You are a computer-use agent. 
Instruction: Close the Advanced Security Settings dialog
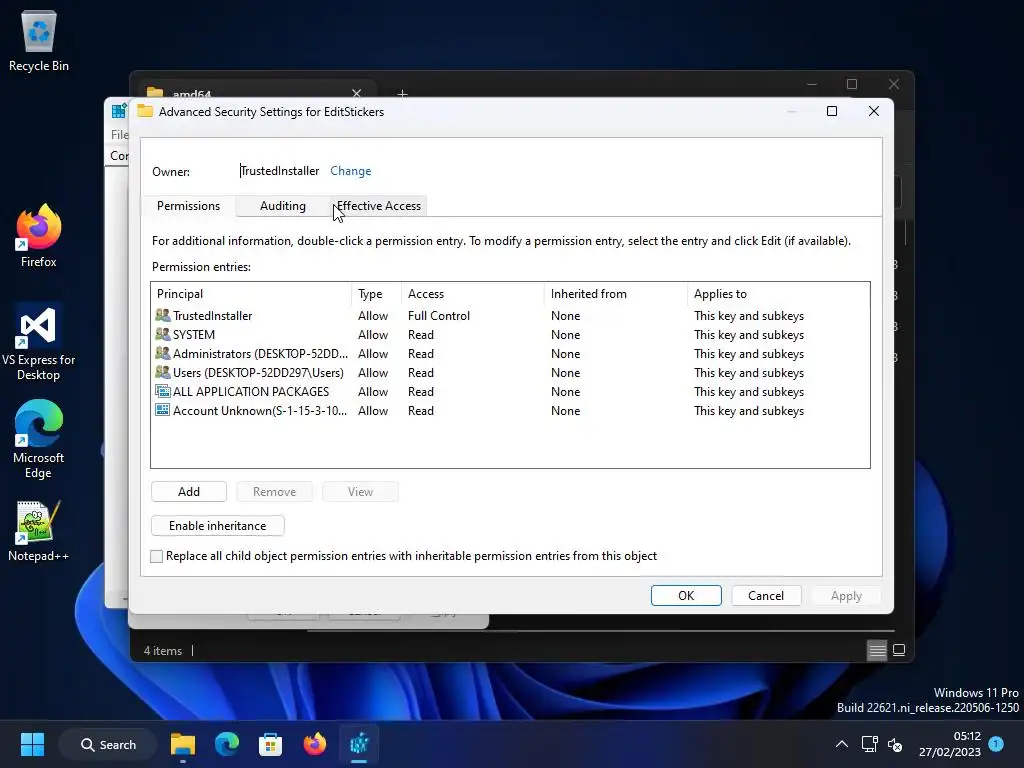click(x=874, y=111)
